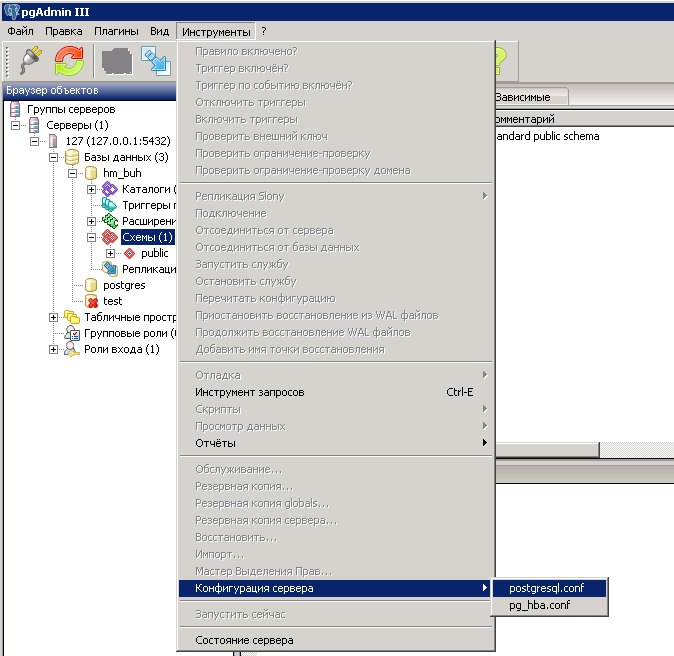Viewport: 674px width, 656px height.
Task: Click the Расширения green icon
Action: 110,221
